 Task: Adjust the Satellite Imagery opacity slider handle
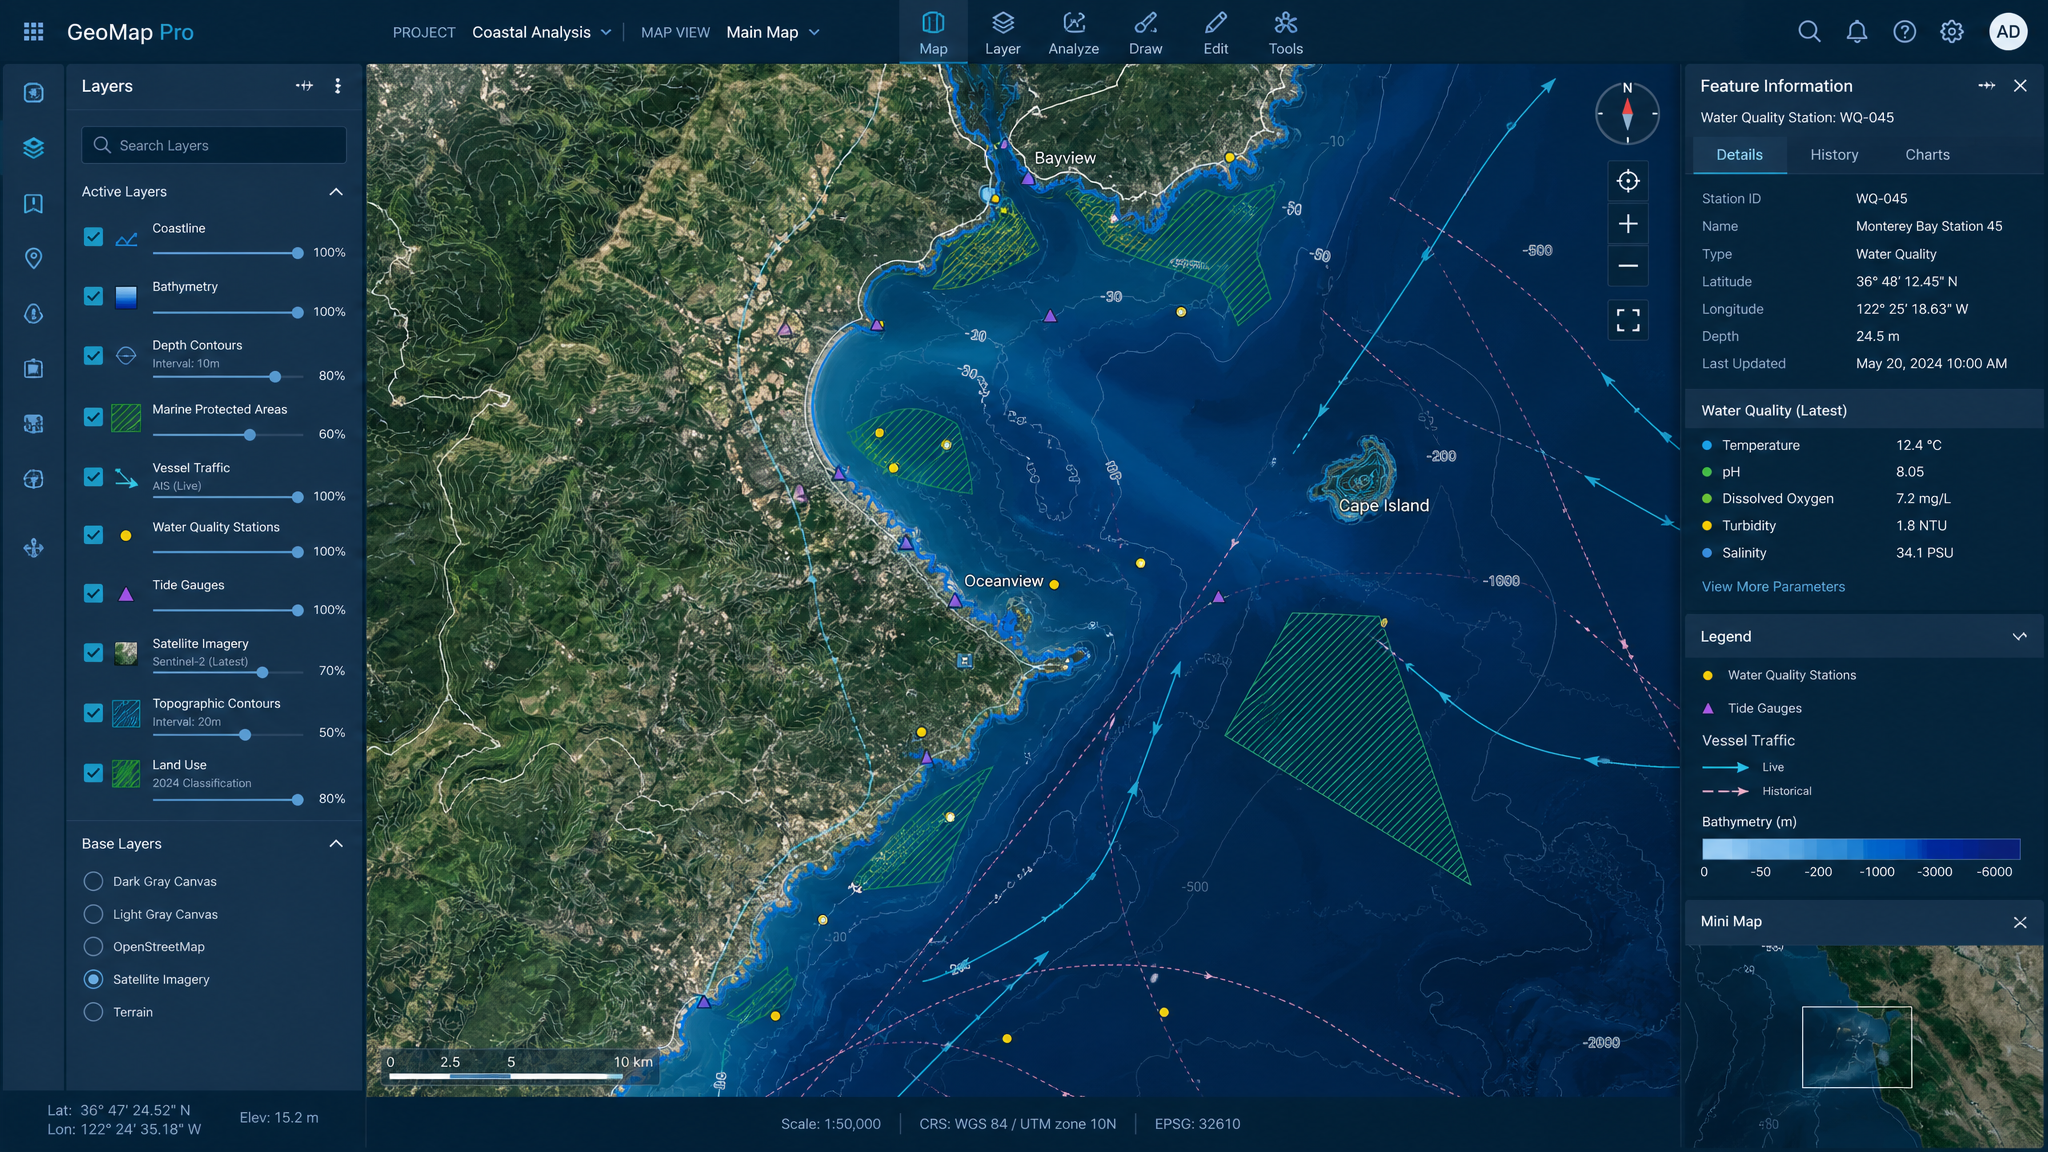pyautogui.click(x=262, y=673)
